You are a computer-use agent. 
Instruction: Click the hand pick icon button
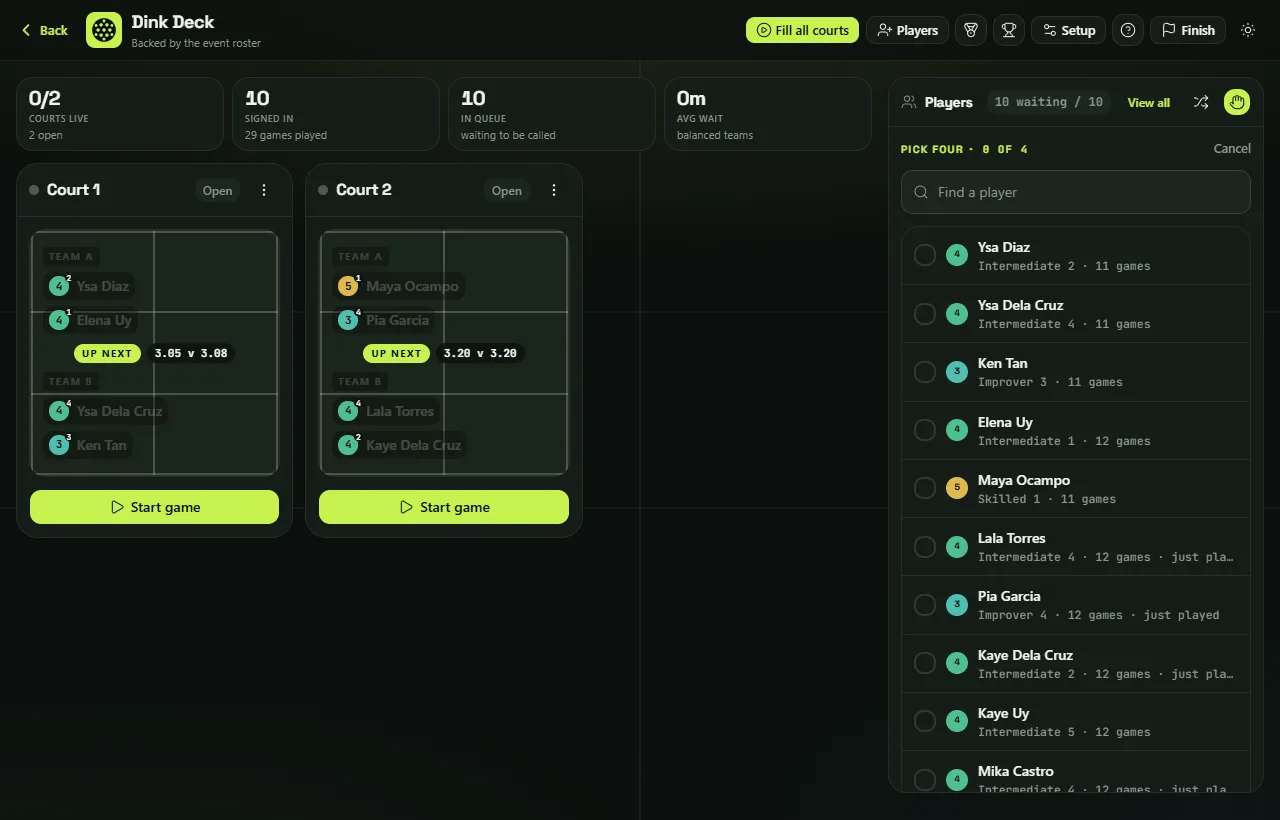point(1237,102)
